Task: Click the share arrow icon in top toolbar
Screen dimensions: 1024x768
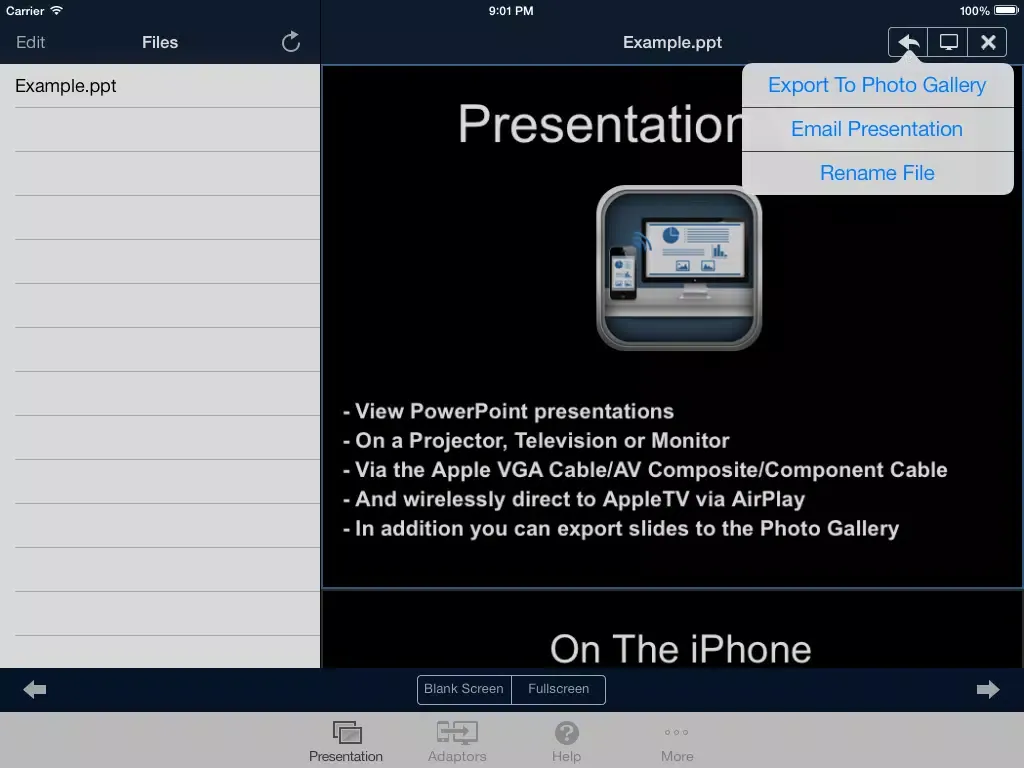Action: coord(908,42)
